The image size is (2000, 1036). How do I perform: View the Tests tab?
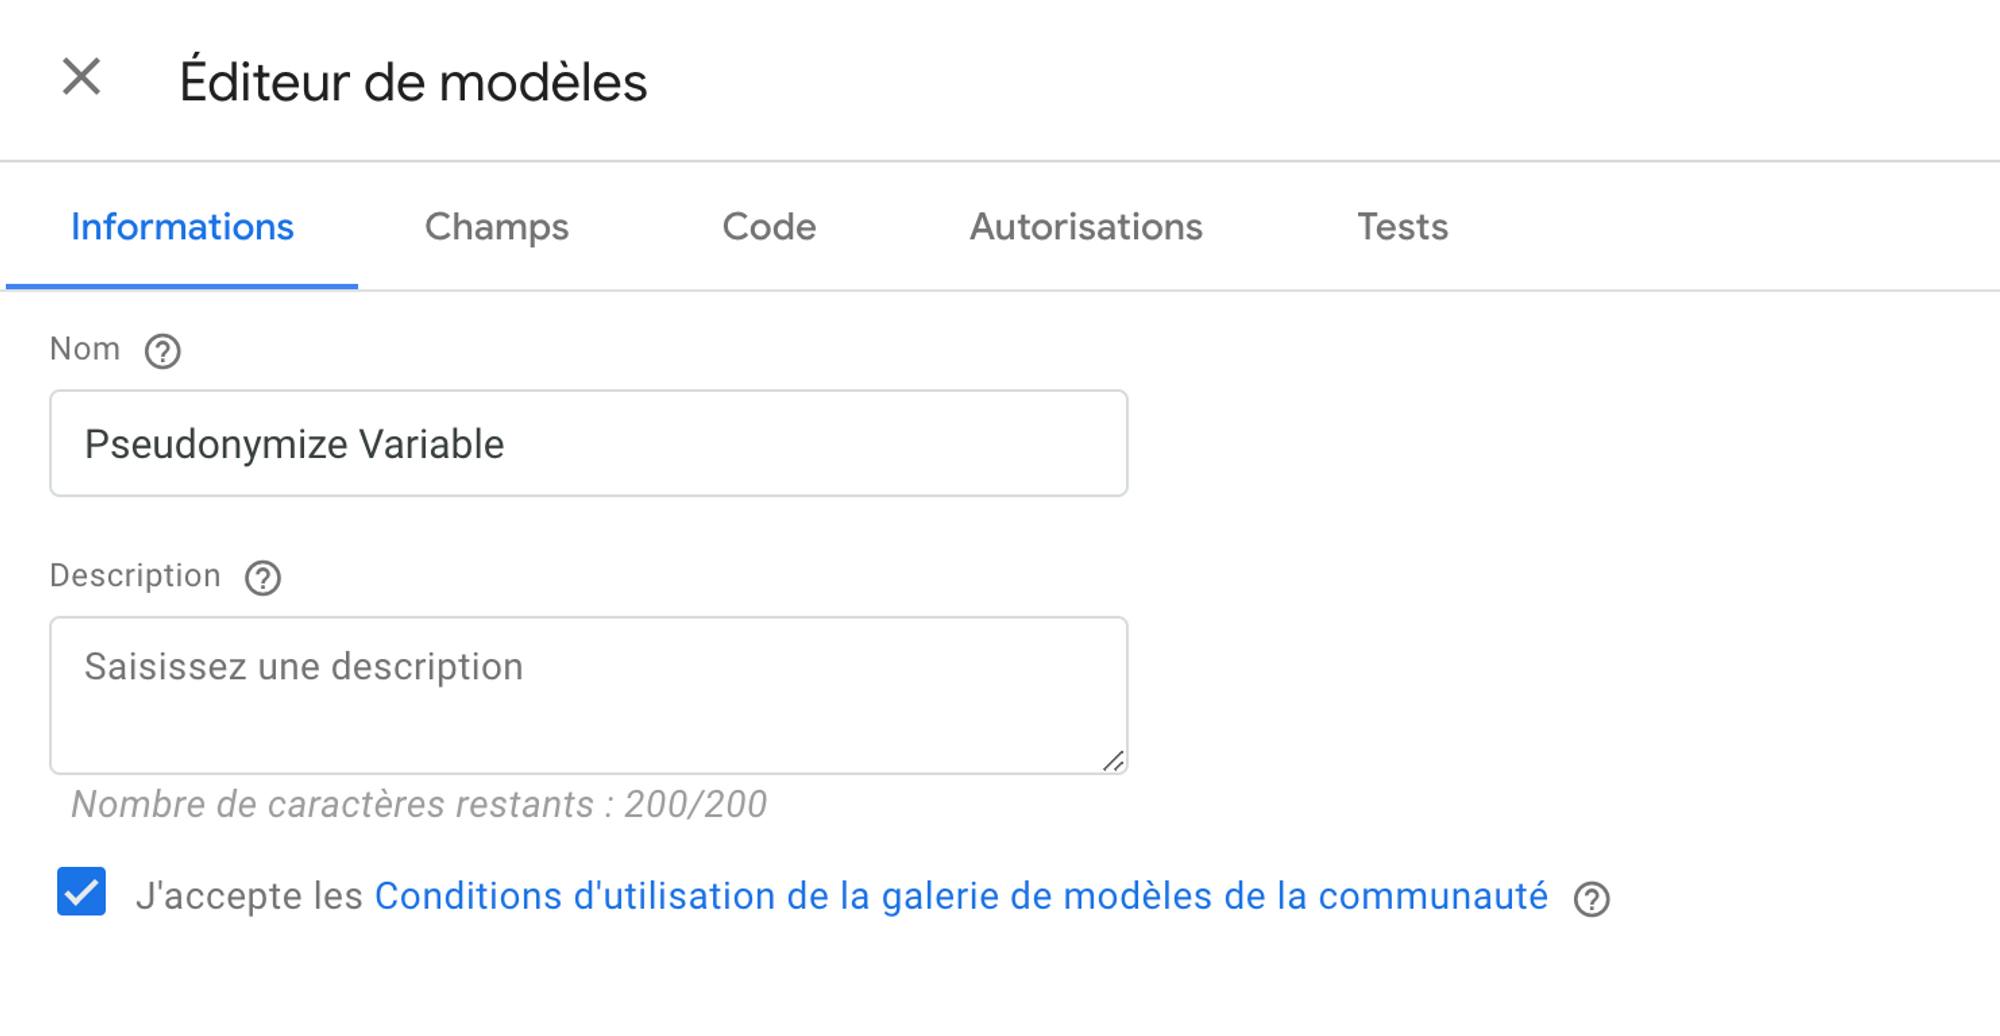tap(1402, 227)
